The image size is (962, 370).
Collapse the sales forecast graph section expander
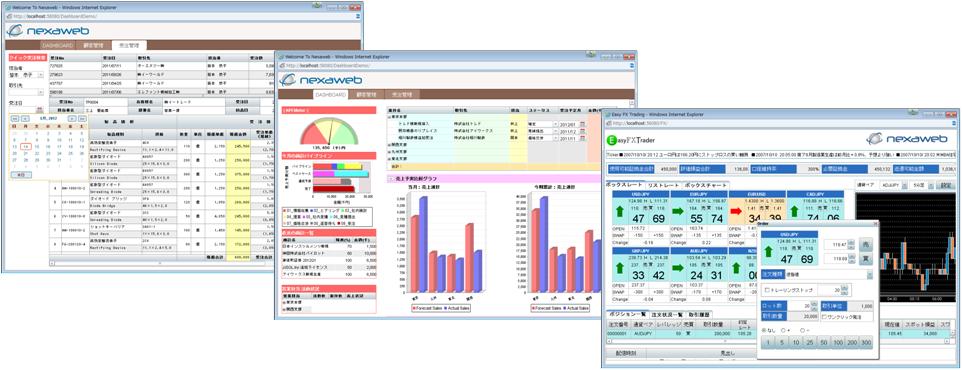[x=391, y=179]
